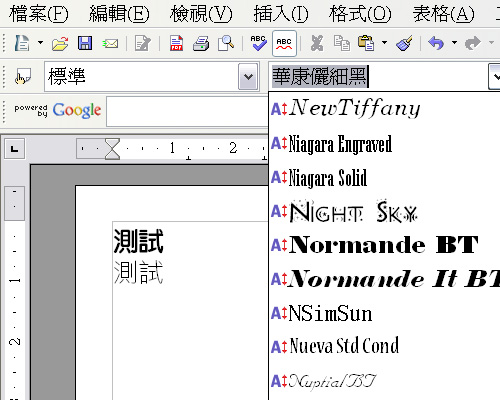Toggle AutoSpellcheck red-underline ABC button
This screenshot has width=500, height=400.
[284, 43]
